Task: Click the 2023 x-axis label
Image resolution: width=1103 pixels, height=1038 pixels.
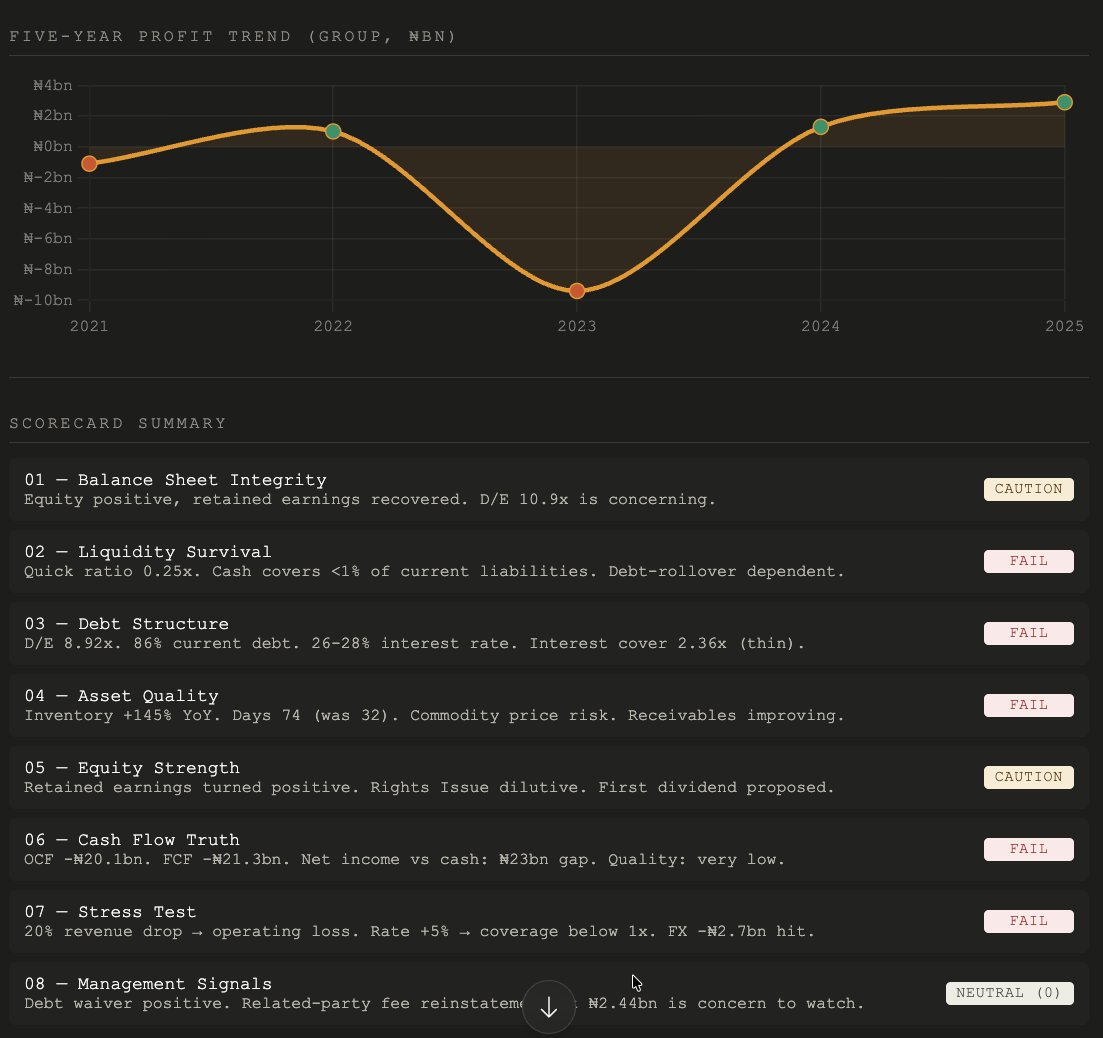Action: (x=577, y=326)
